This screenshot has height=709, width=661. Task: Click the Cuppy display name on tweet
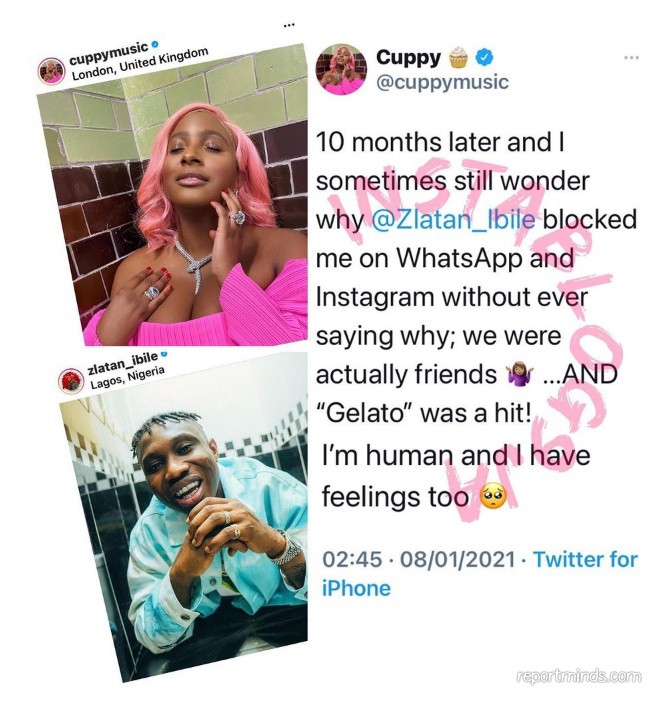[408, 57]
